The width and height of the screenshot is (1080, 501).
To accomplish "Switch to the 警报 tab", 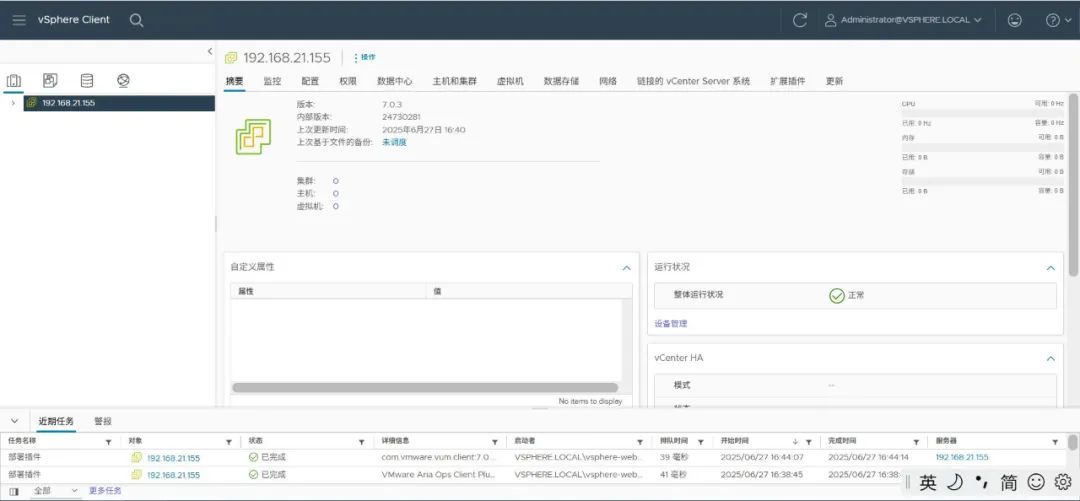I will pos(103,421).
